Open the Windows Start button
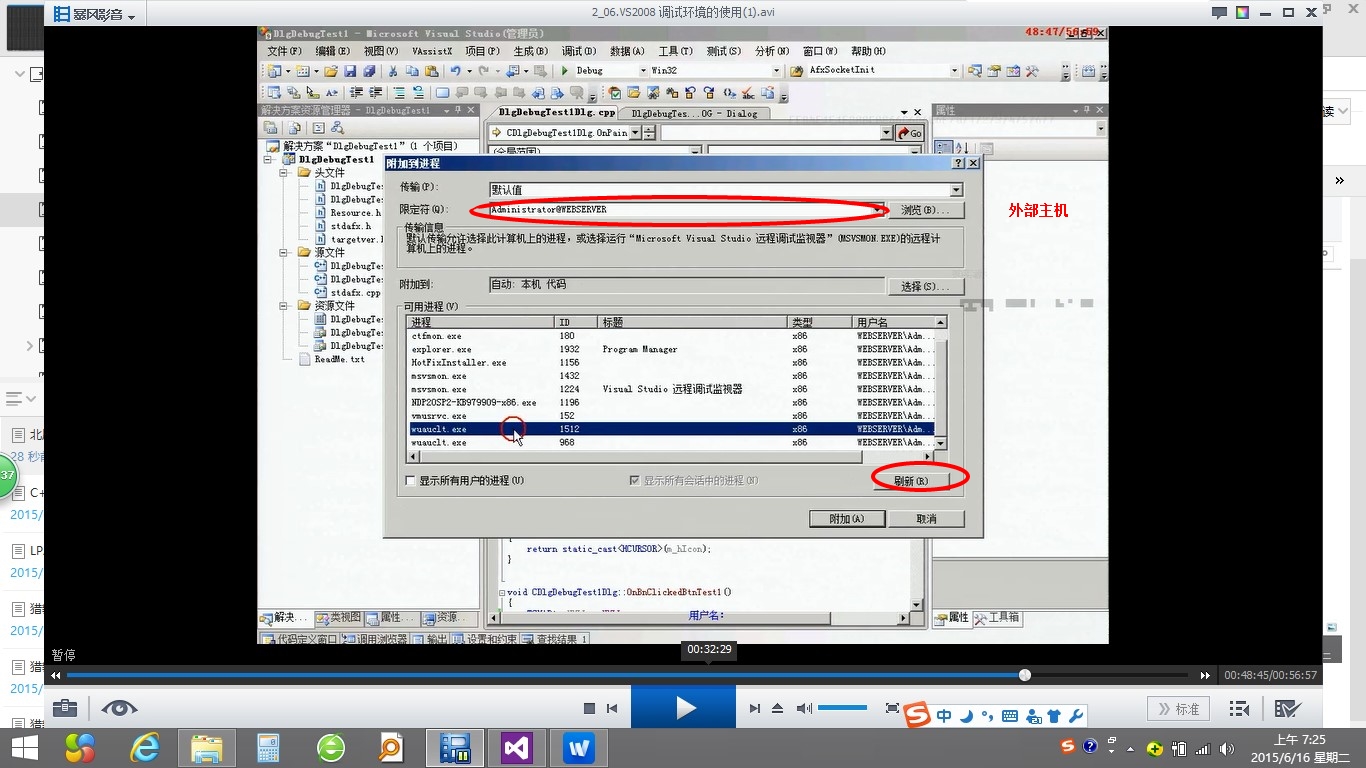Image resolution: width=1366 pixels, height=768 pixels. click(24, 747)
